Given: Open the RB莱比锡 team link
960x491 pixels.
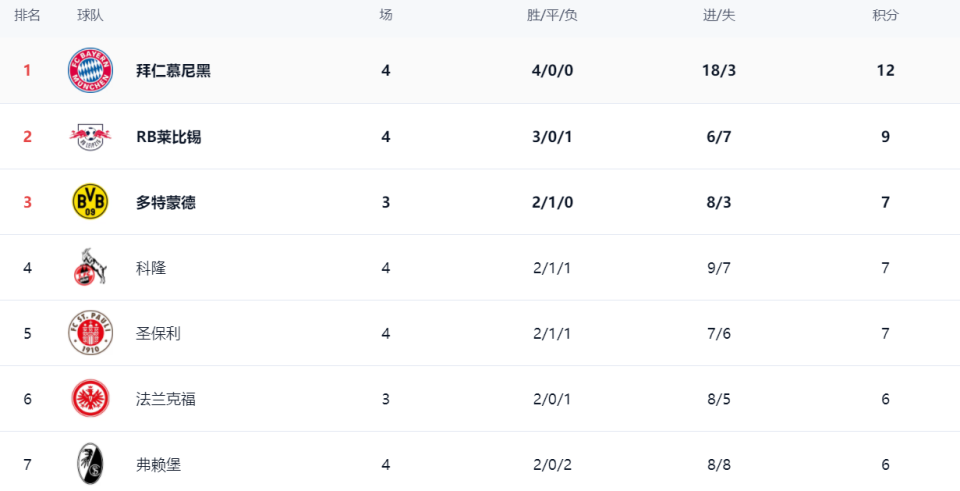Looking at the screenshot, I should point(168,137).
